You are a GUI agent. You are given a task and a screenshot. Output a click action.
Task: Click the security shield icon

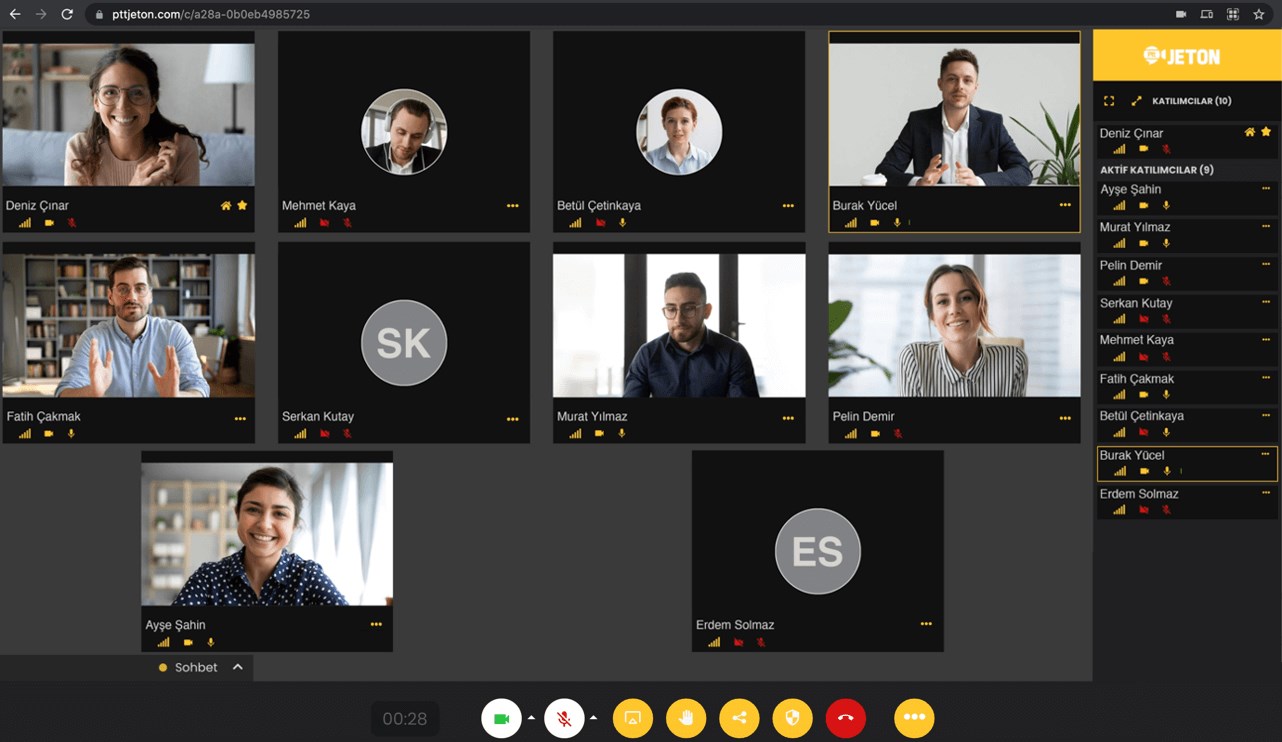point(793,718)
